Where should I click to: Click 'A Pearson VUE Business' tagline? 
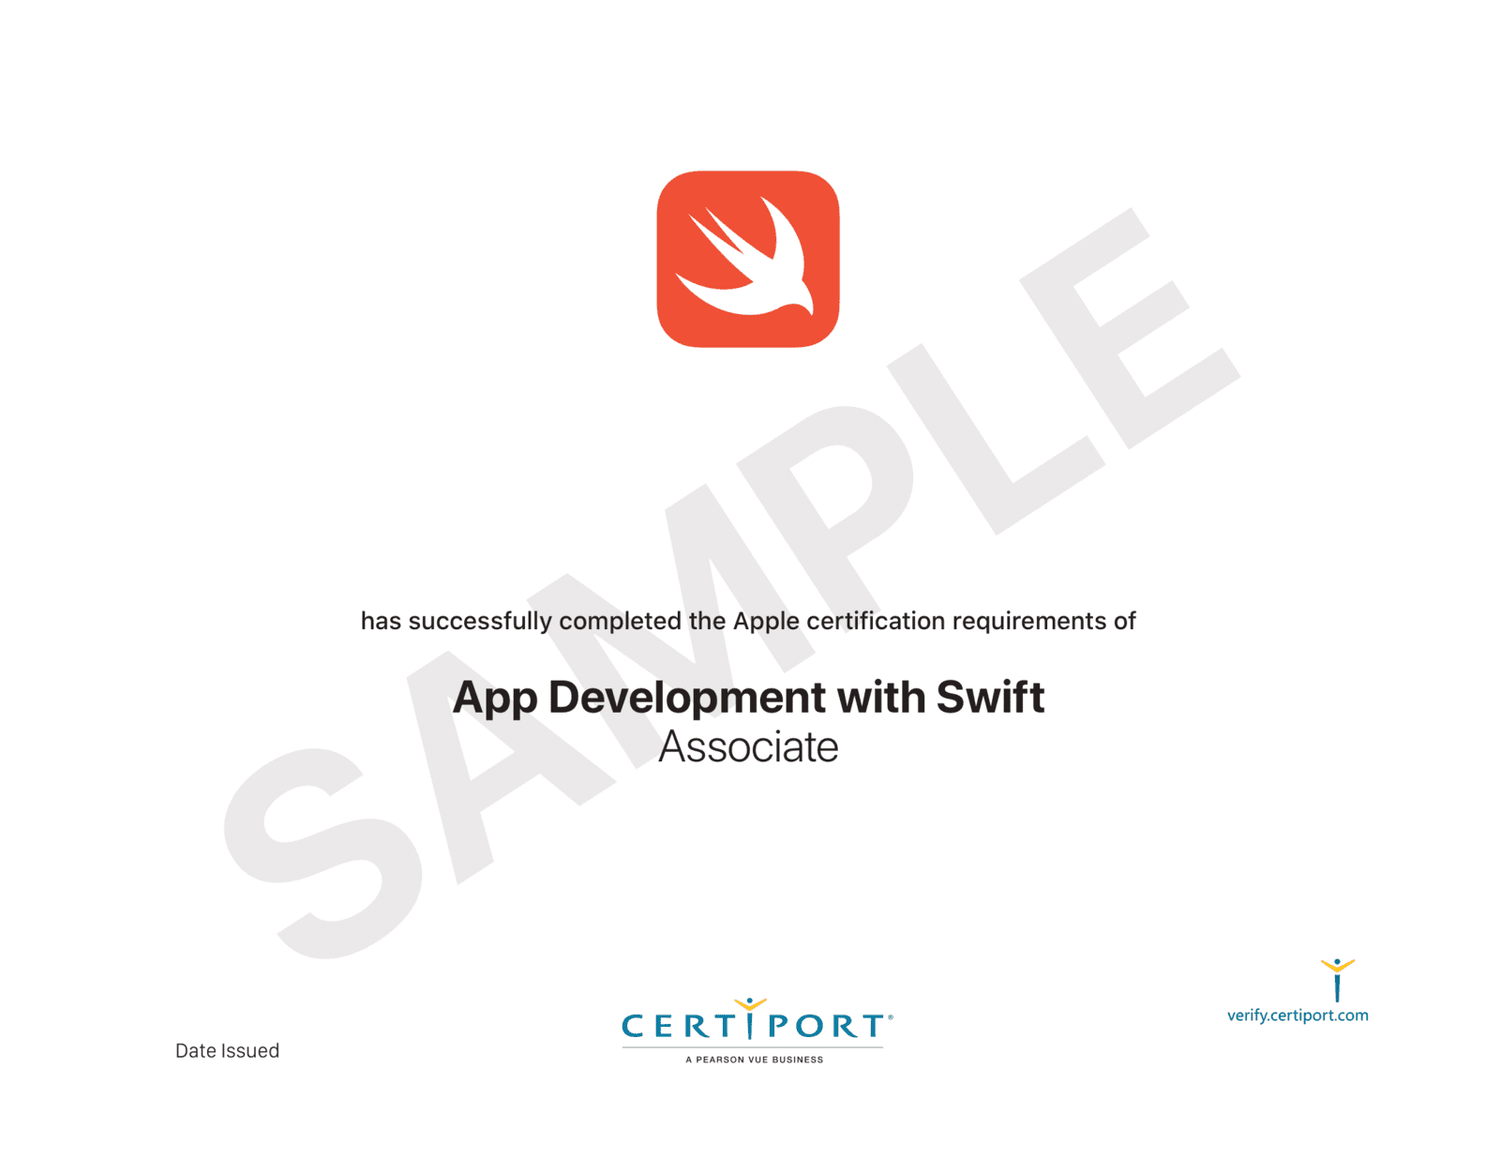click(754, 1060)
